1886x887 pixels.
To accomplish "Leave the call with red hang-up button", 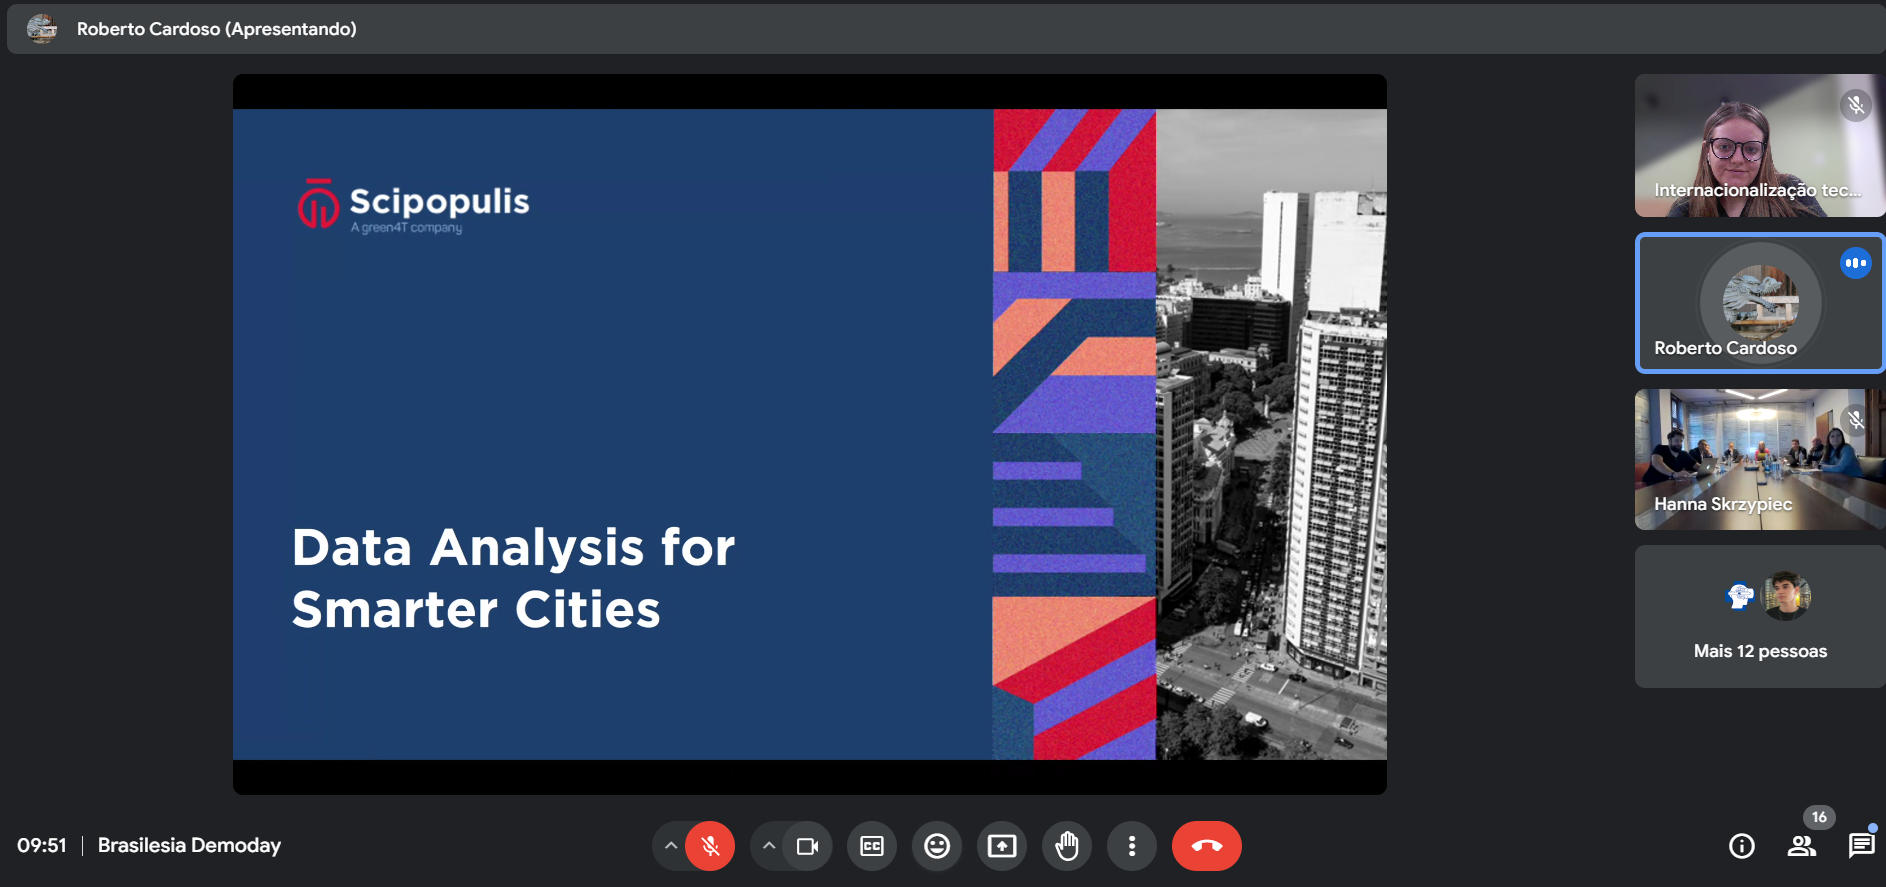I will (1206, 846).
